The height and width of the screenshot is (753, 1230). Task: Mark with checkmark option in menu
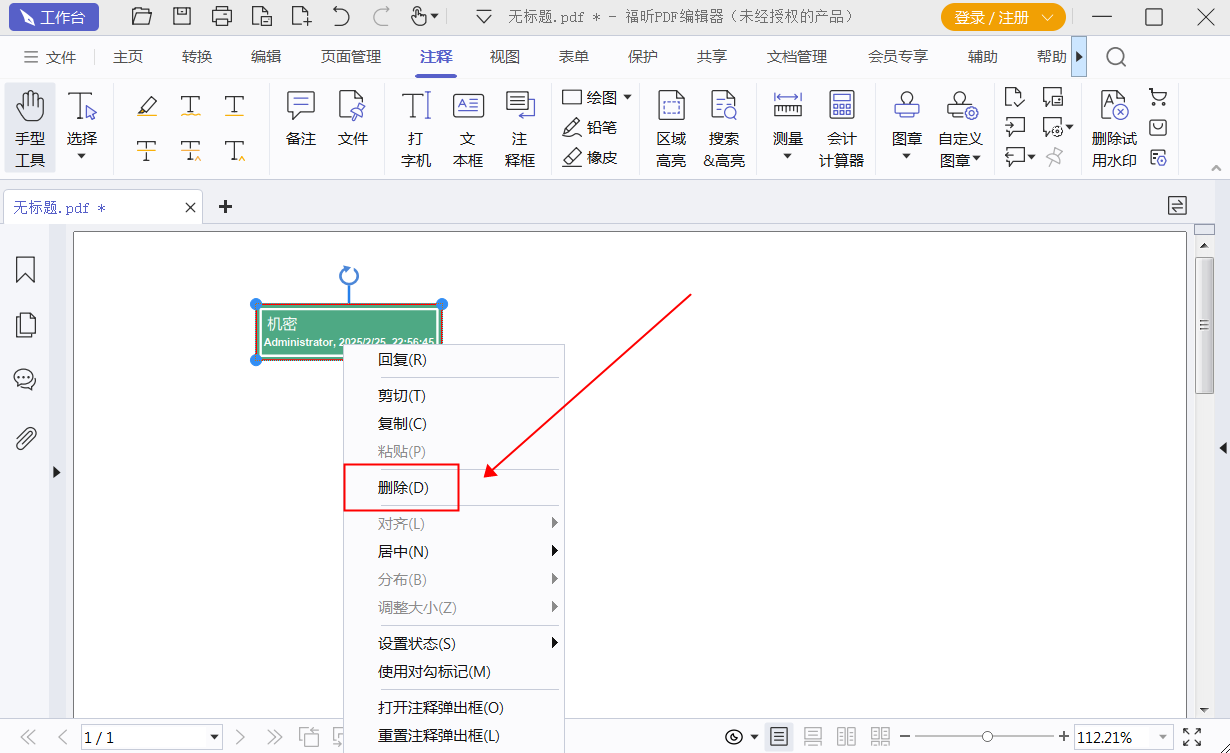point(434,672)
